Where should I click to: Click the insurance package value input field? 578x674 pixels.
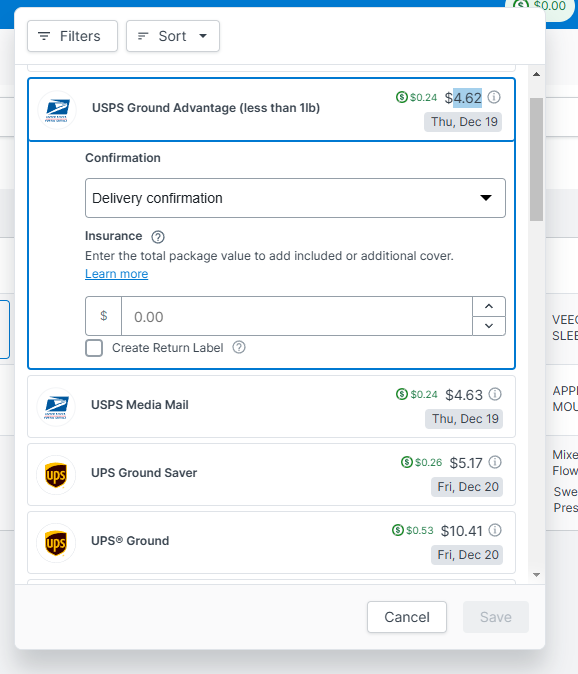pyautogui.click(x=297, y=316)
